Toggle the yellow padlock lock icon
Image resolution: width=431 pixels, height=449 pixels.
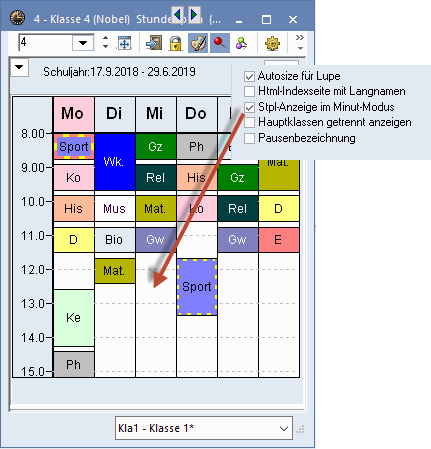click(175, 44)
